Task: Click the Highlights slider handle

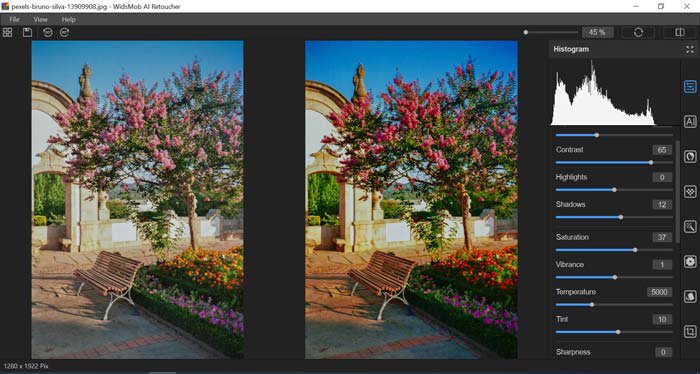Action: pos(614,190)
